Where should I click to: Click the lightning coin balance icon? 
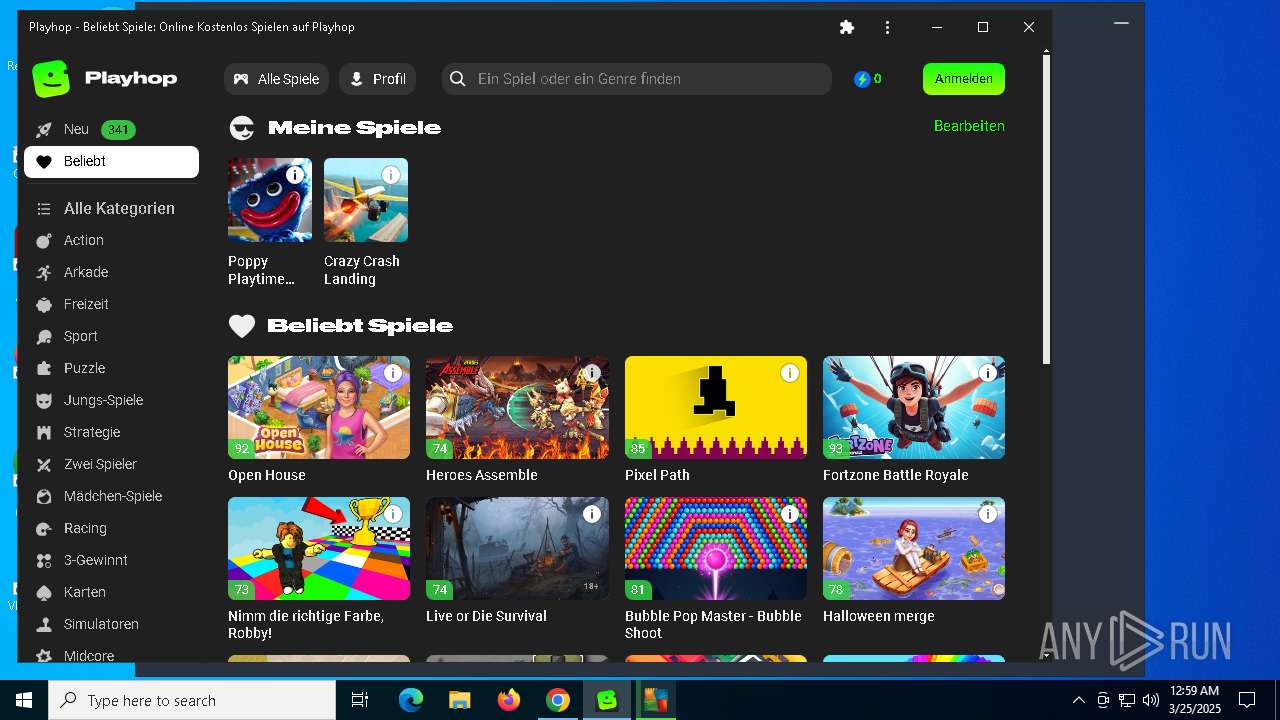[862, 79]
